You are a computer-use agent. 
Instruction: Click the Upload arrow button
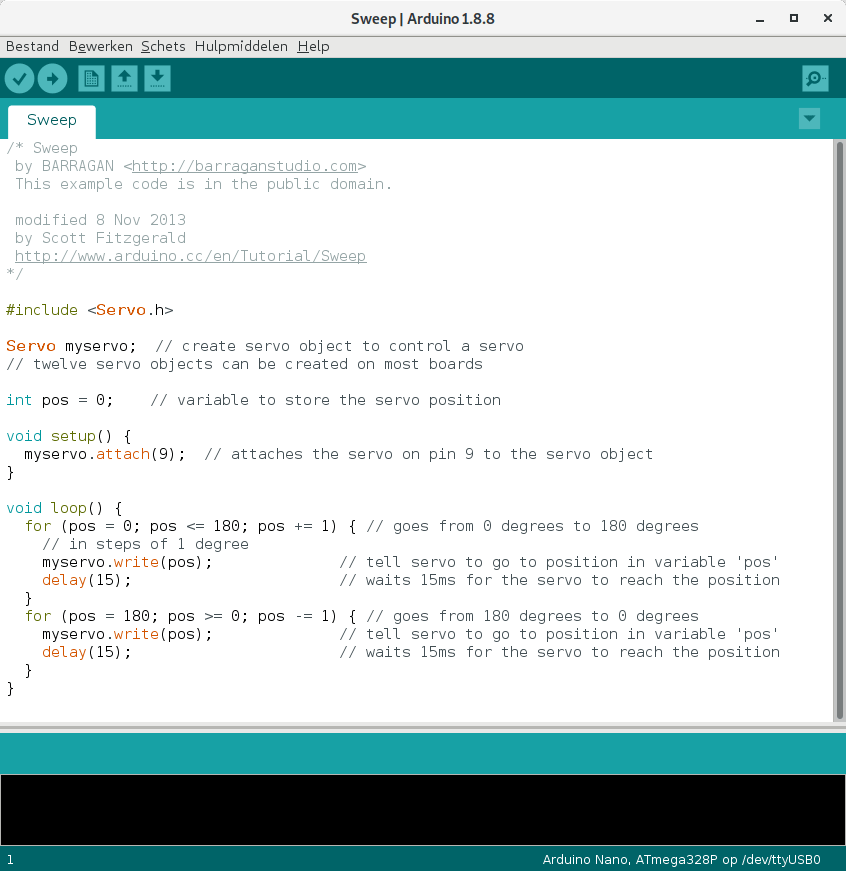click(x=52, y=78)
